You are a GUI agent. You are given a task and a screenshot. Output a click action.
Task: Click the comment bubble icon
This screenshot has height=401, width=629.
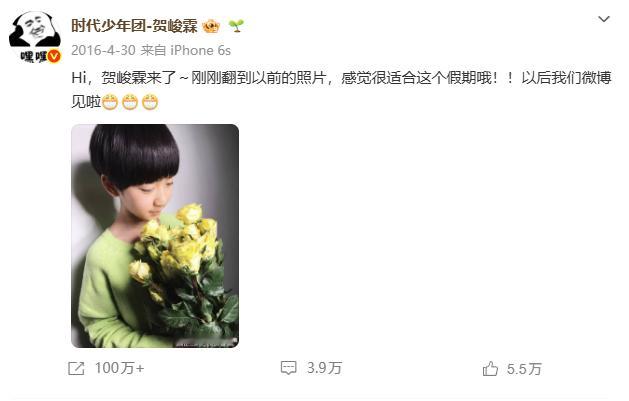pos(288,368)
